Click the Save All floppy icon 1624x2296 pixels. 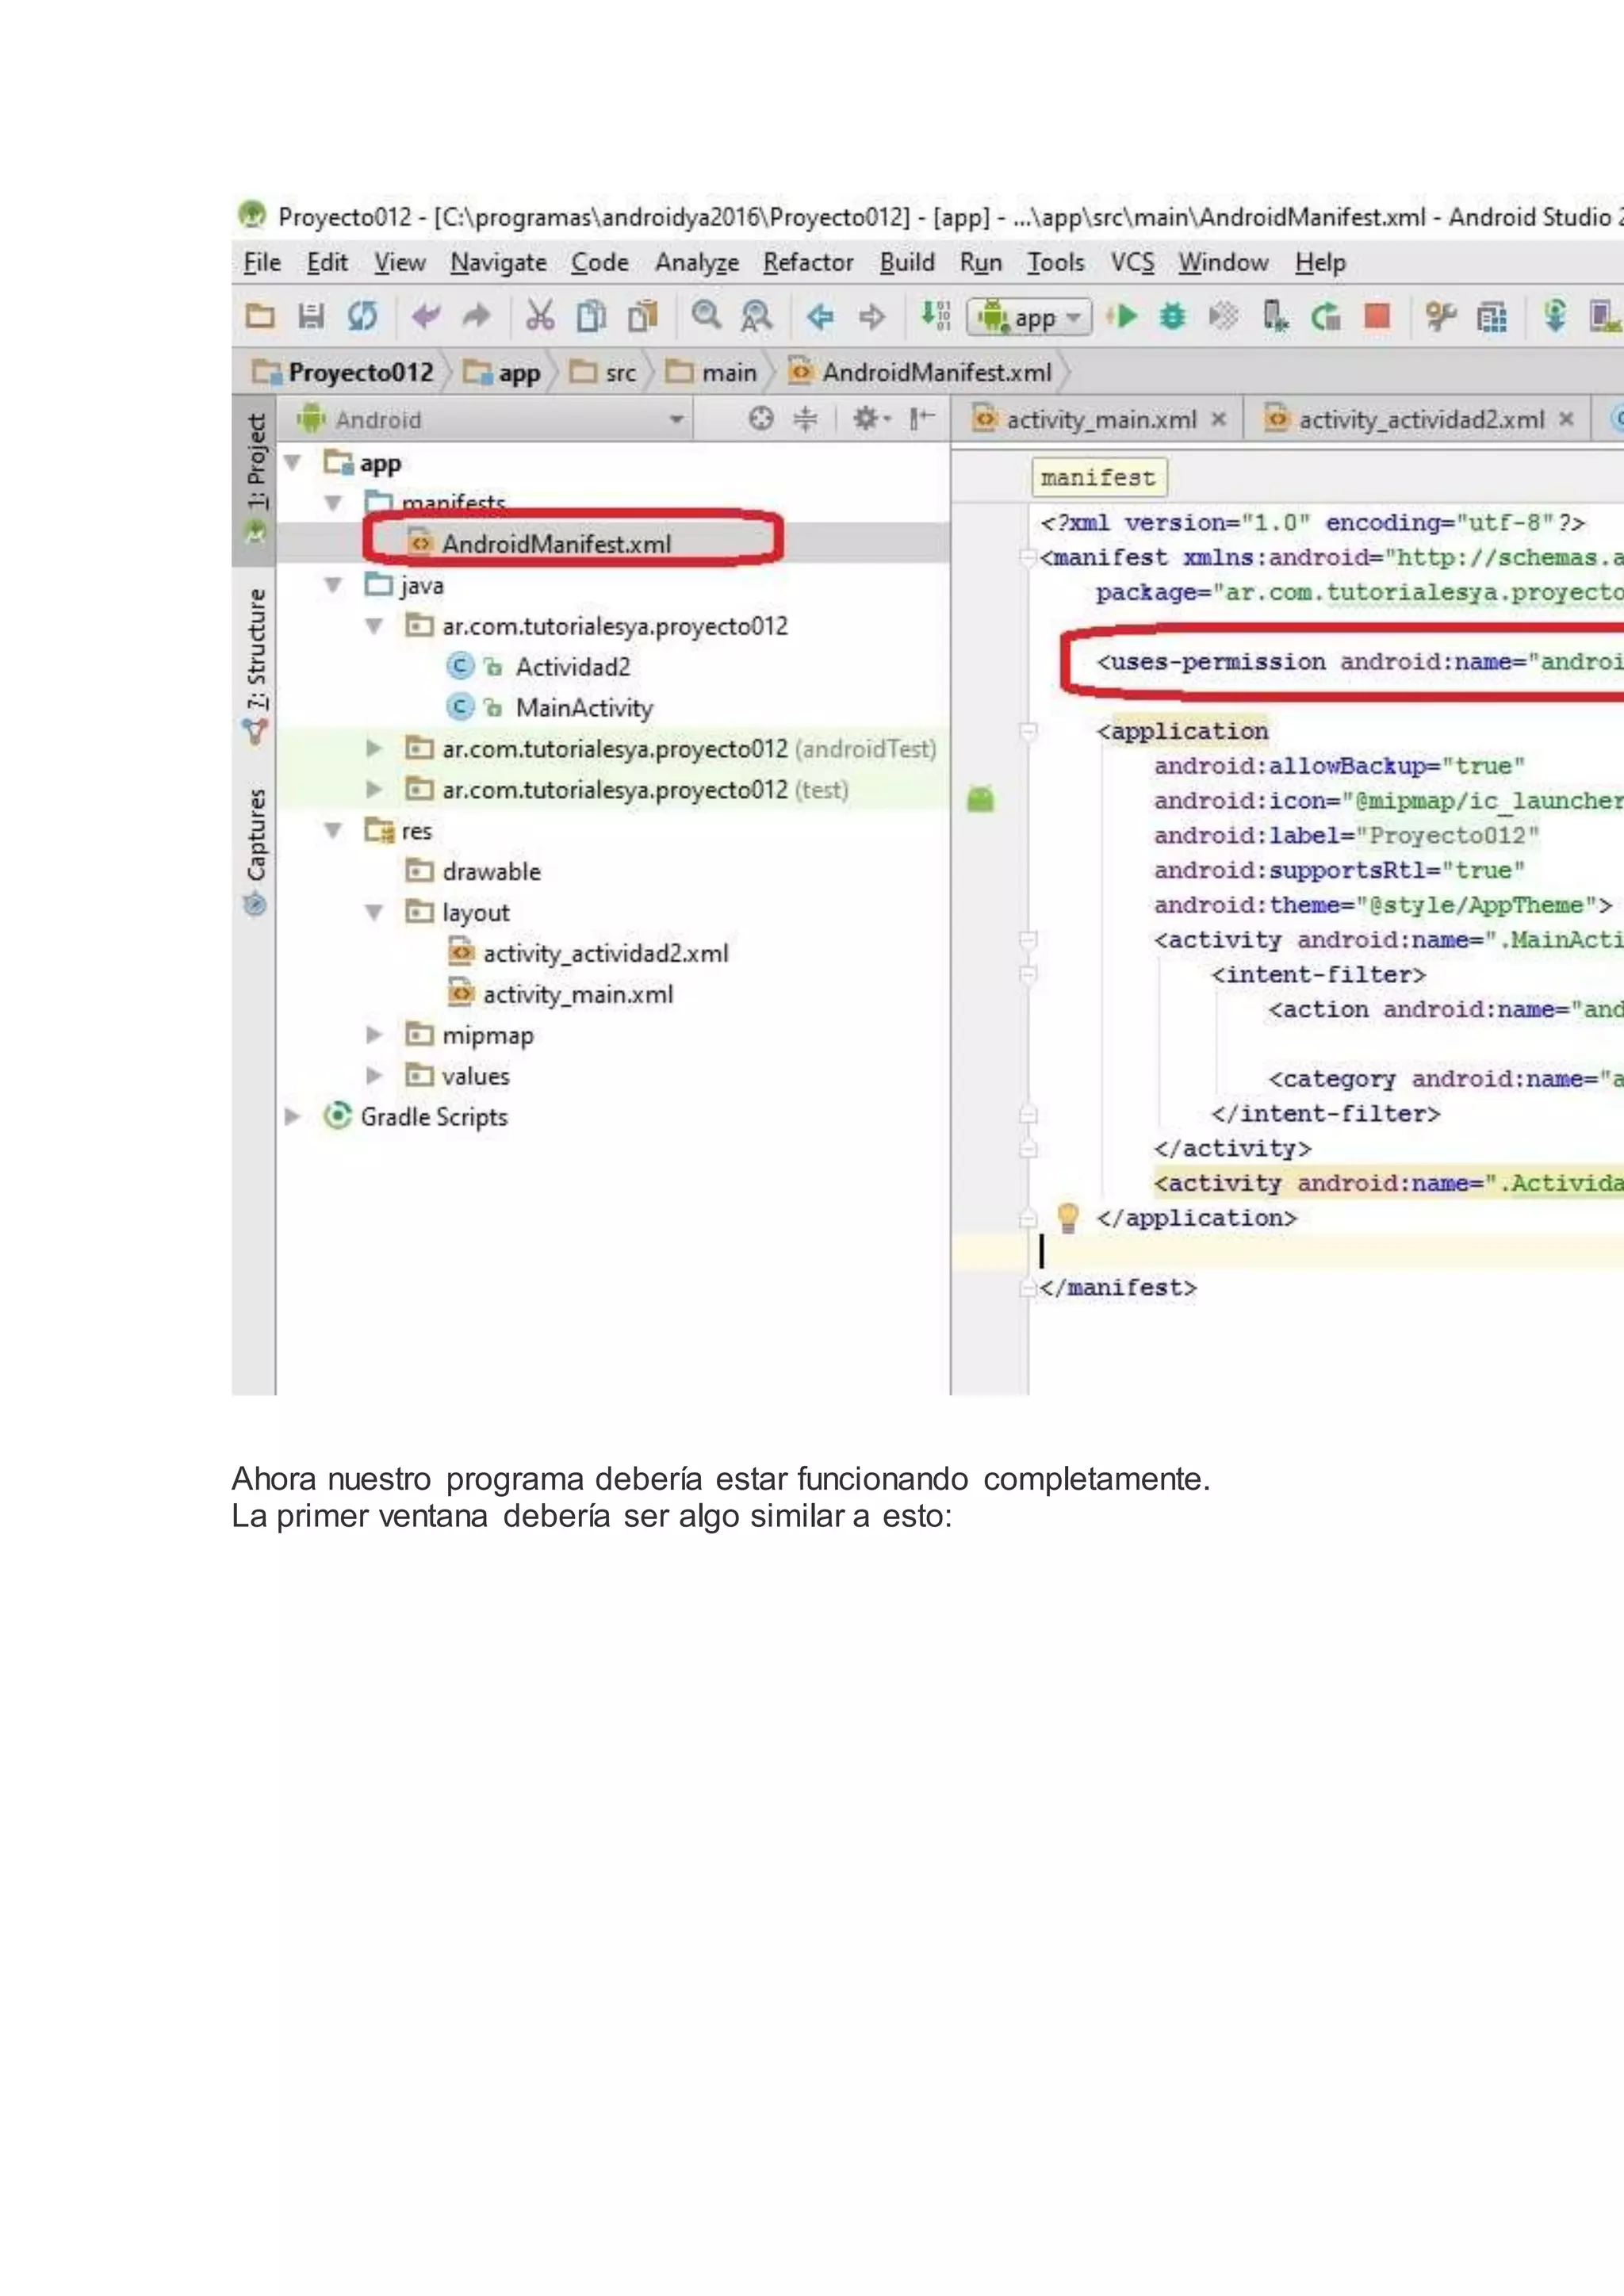pyautogui.click(x=311, y=317)
